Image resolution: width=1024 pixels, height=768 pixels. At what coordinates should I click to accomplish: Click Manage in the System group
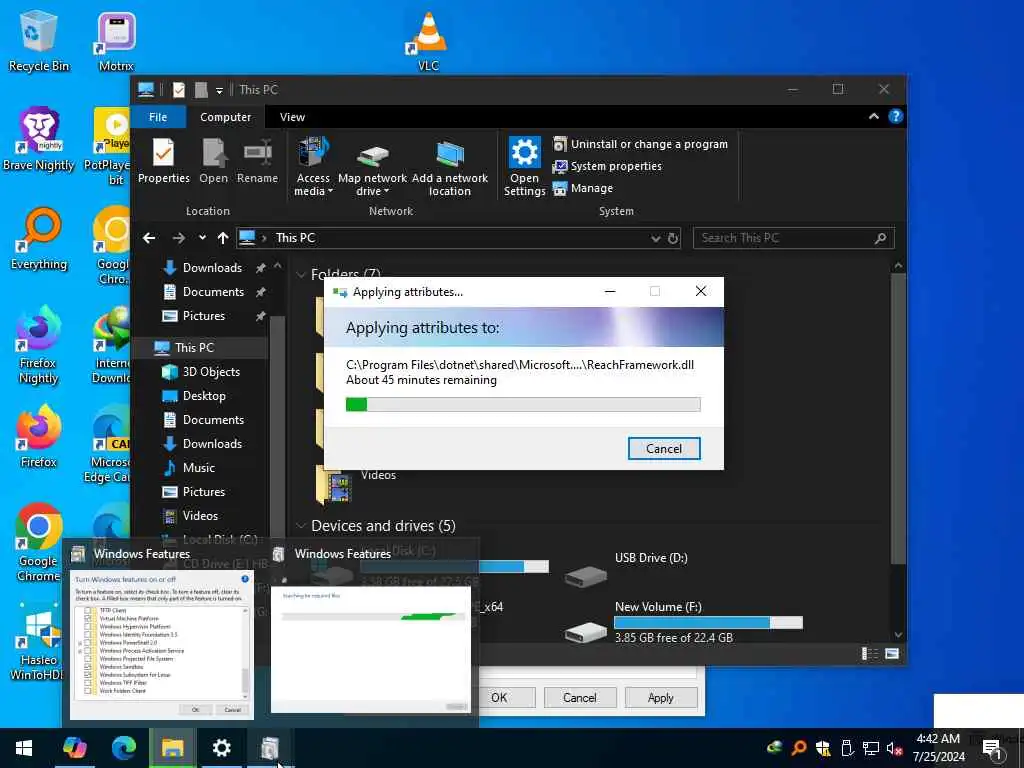click(x=583, y=188)
